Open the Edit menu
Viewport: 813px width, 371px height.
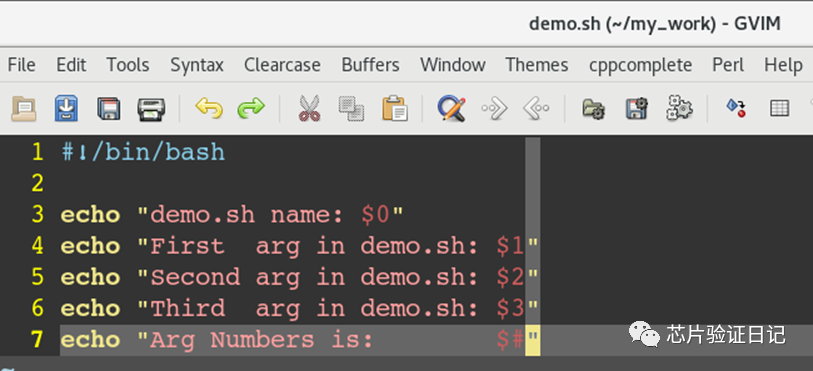pos(71,65)
